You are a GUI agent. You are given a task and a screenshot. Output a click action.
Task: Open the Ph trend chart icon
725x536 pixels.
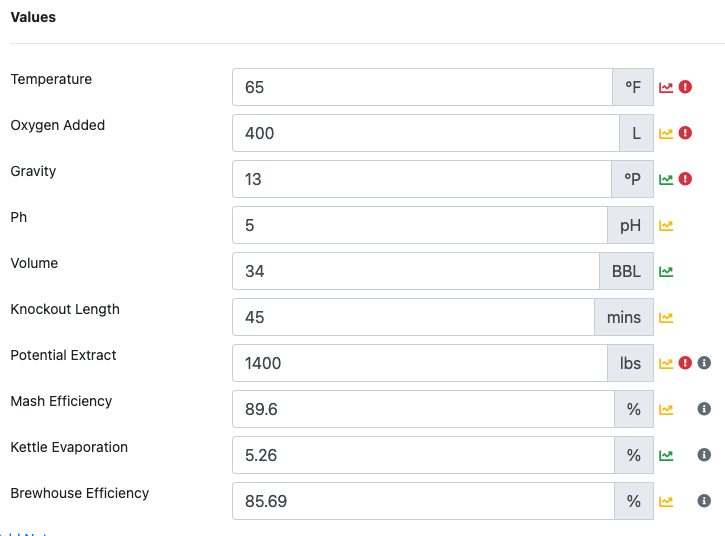pos(666,225)
